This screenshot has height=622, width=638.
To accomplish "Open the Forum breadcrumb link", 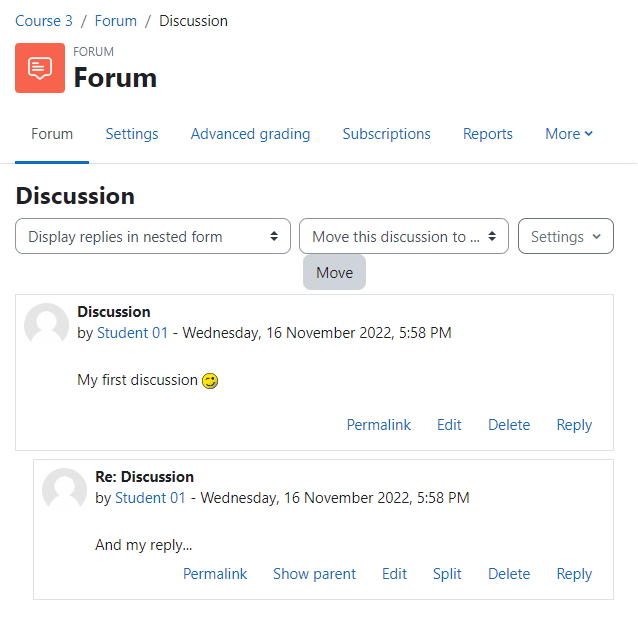I will pos(116,21).
